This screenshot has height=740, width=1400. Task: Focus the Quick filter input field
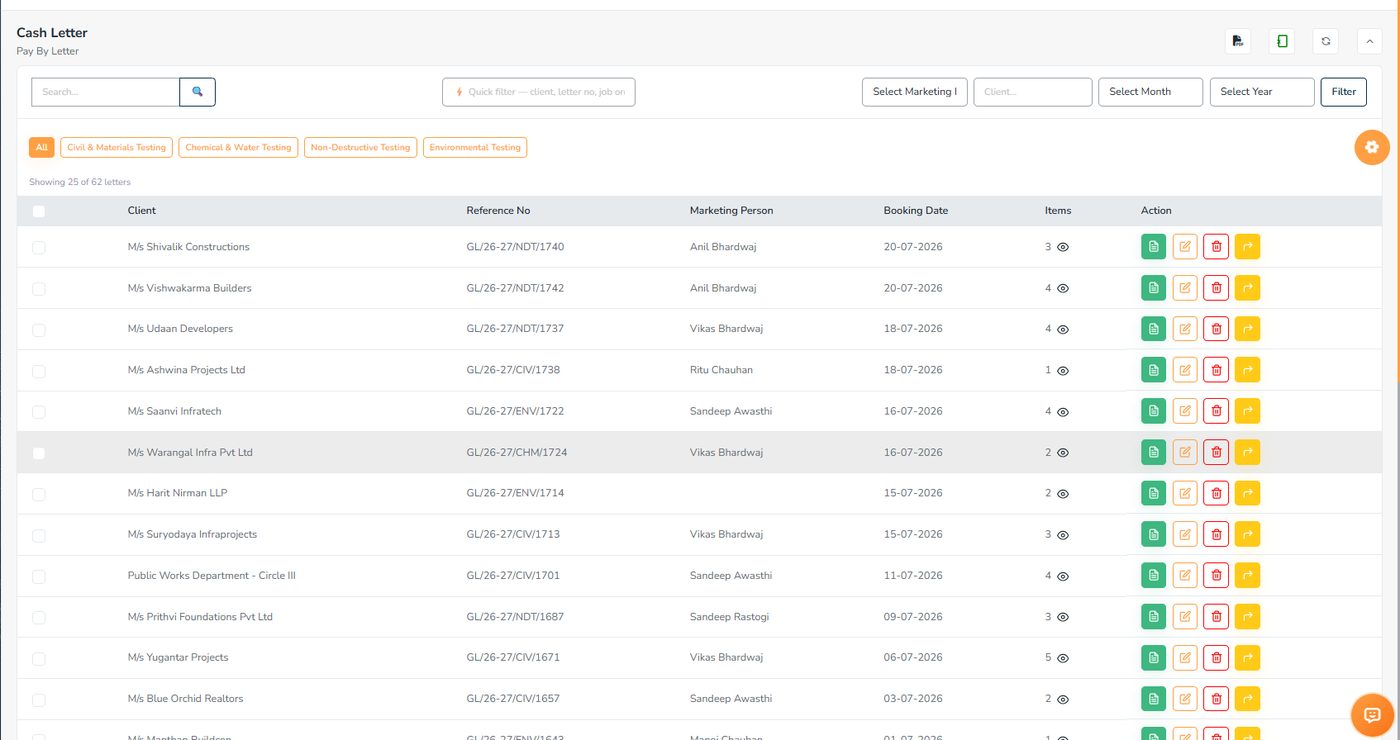539,92
